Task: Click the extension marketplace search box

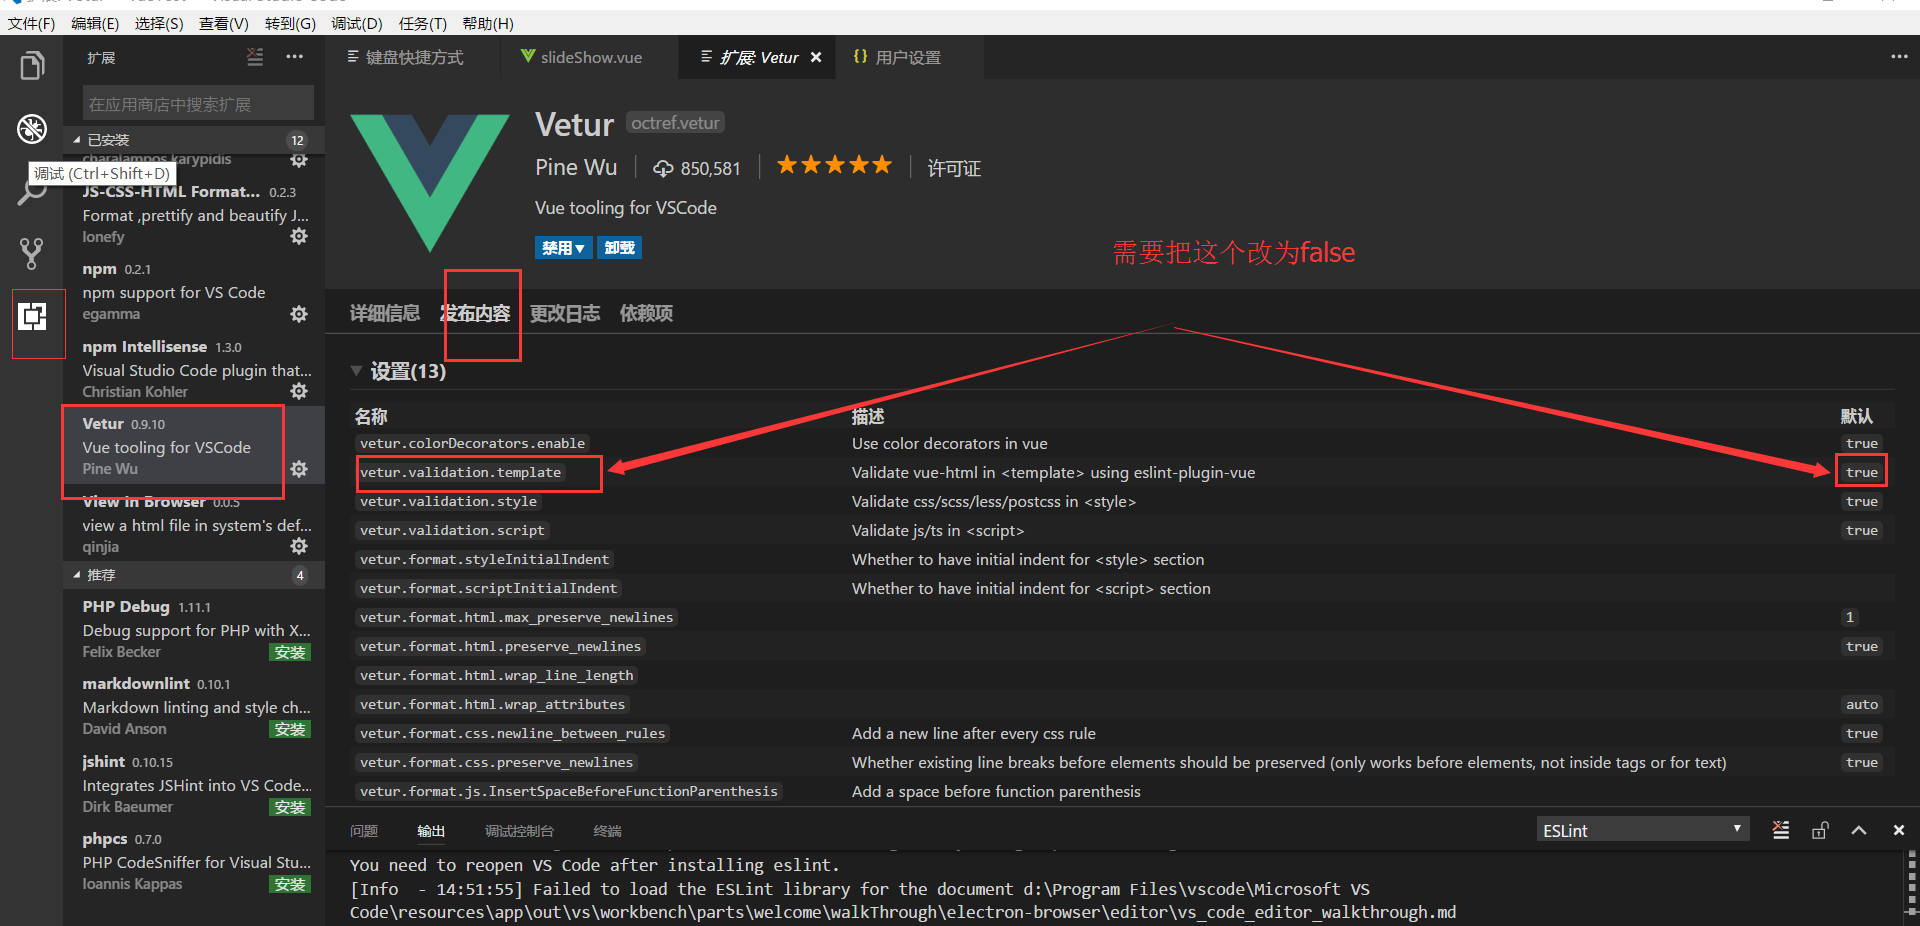Action: point(198,103)
